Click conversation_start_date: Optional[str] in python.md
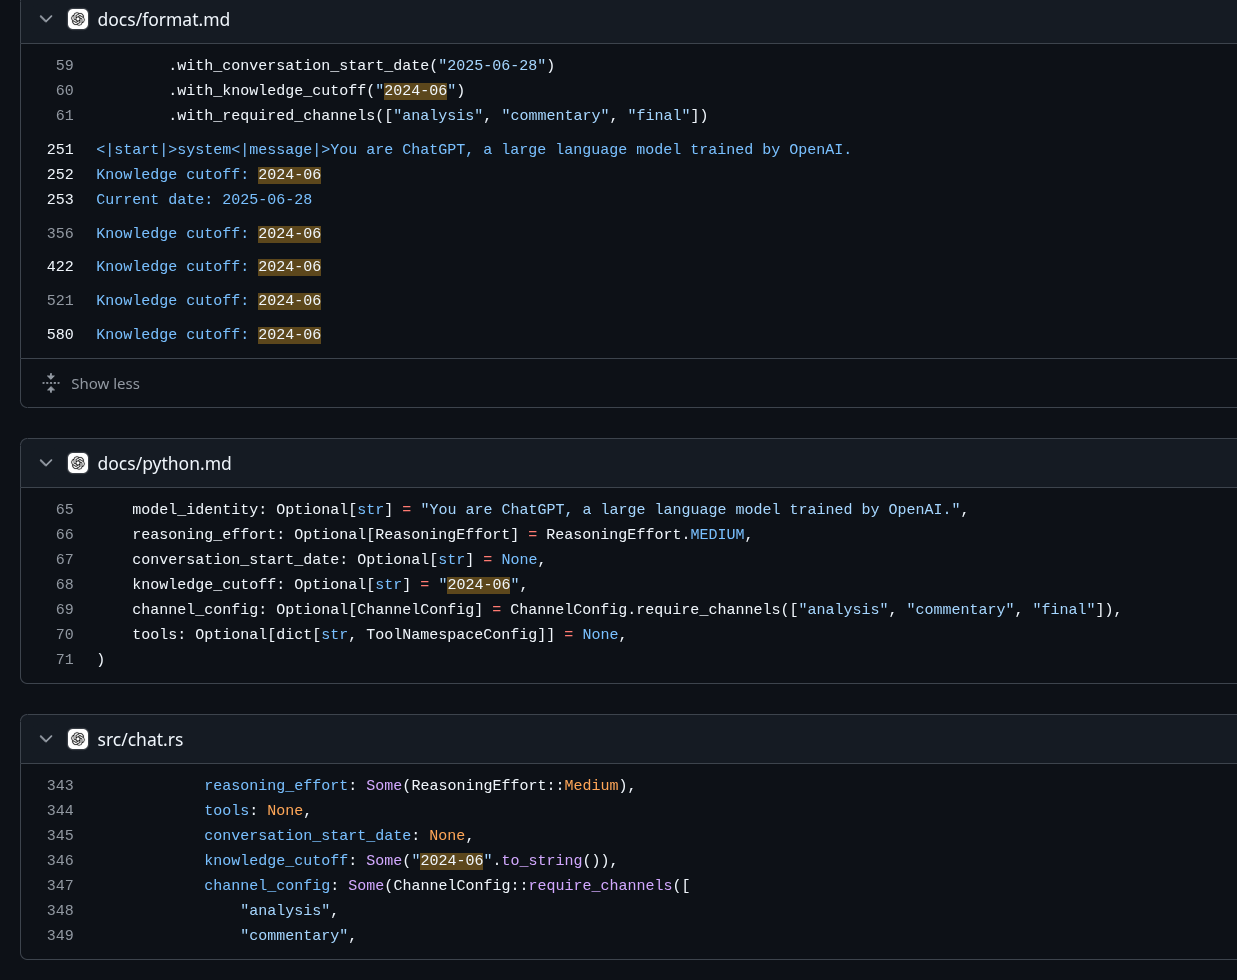Image resolution: width=1237 pixels, height=980 pixels. [303, 559]
